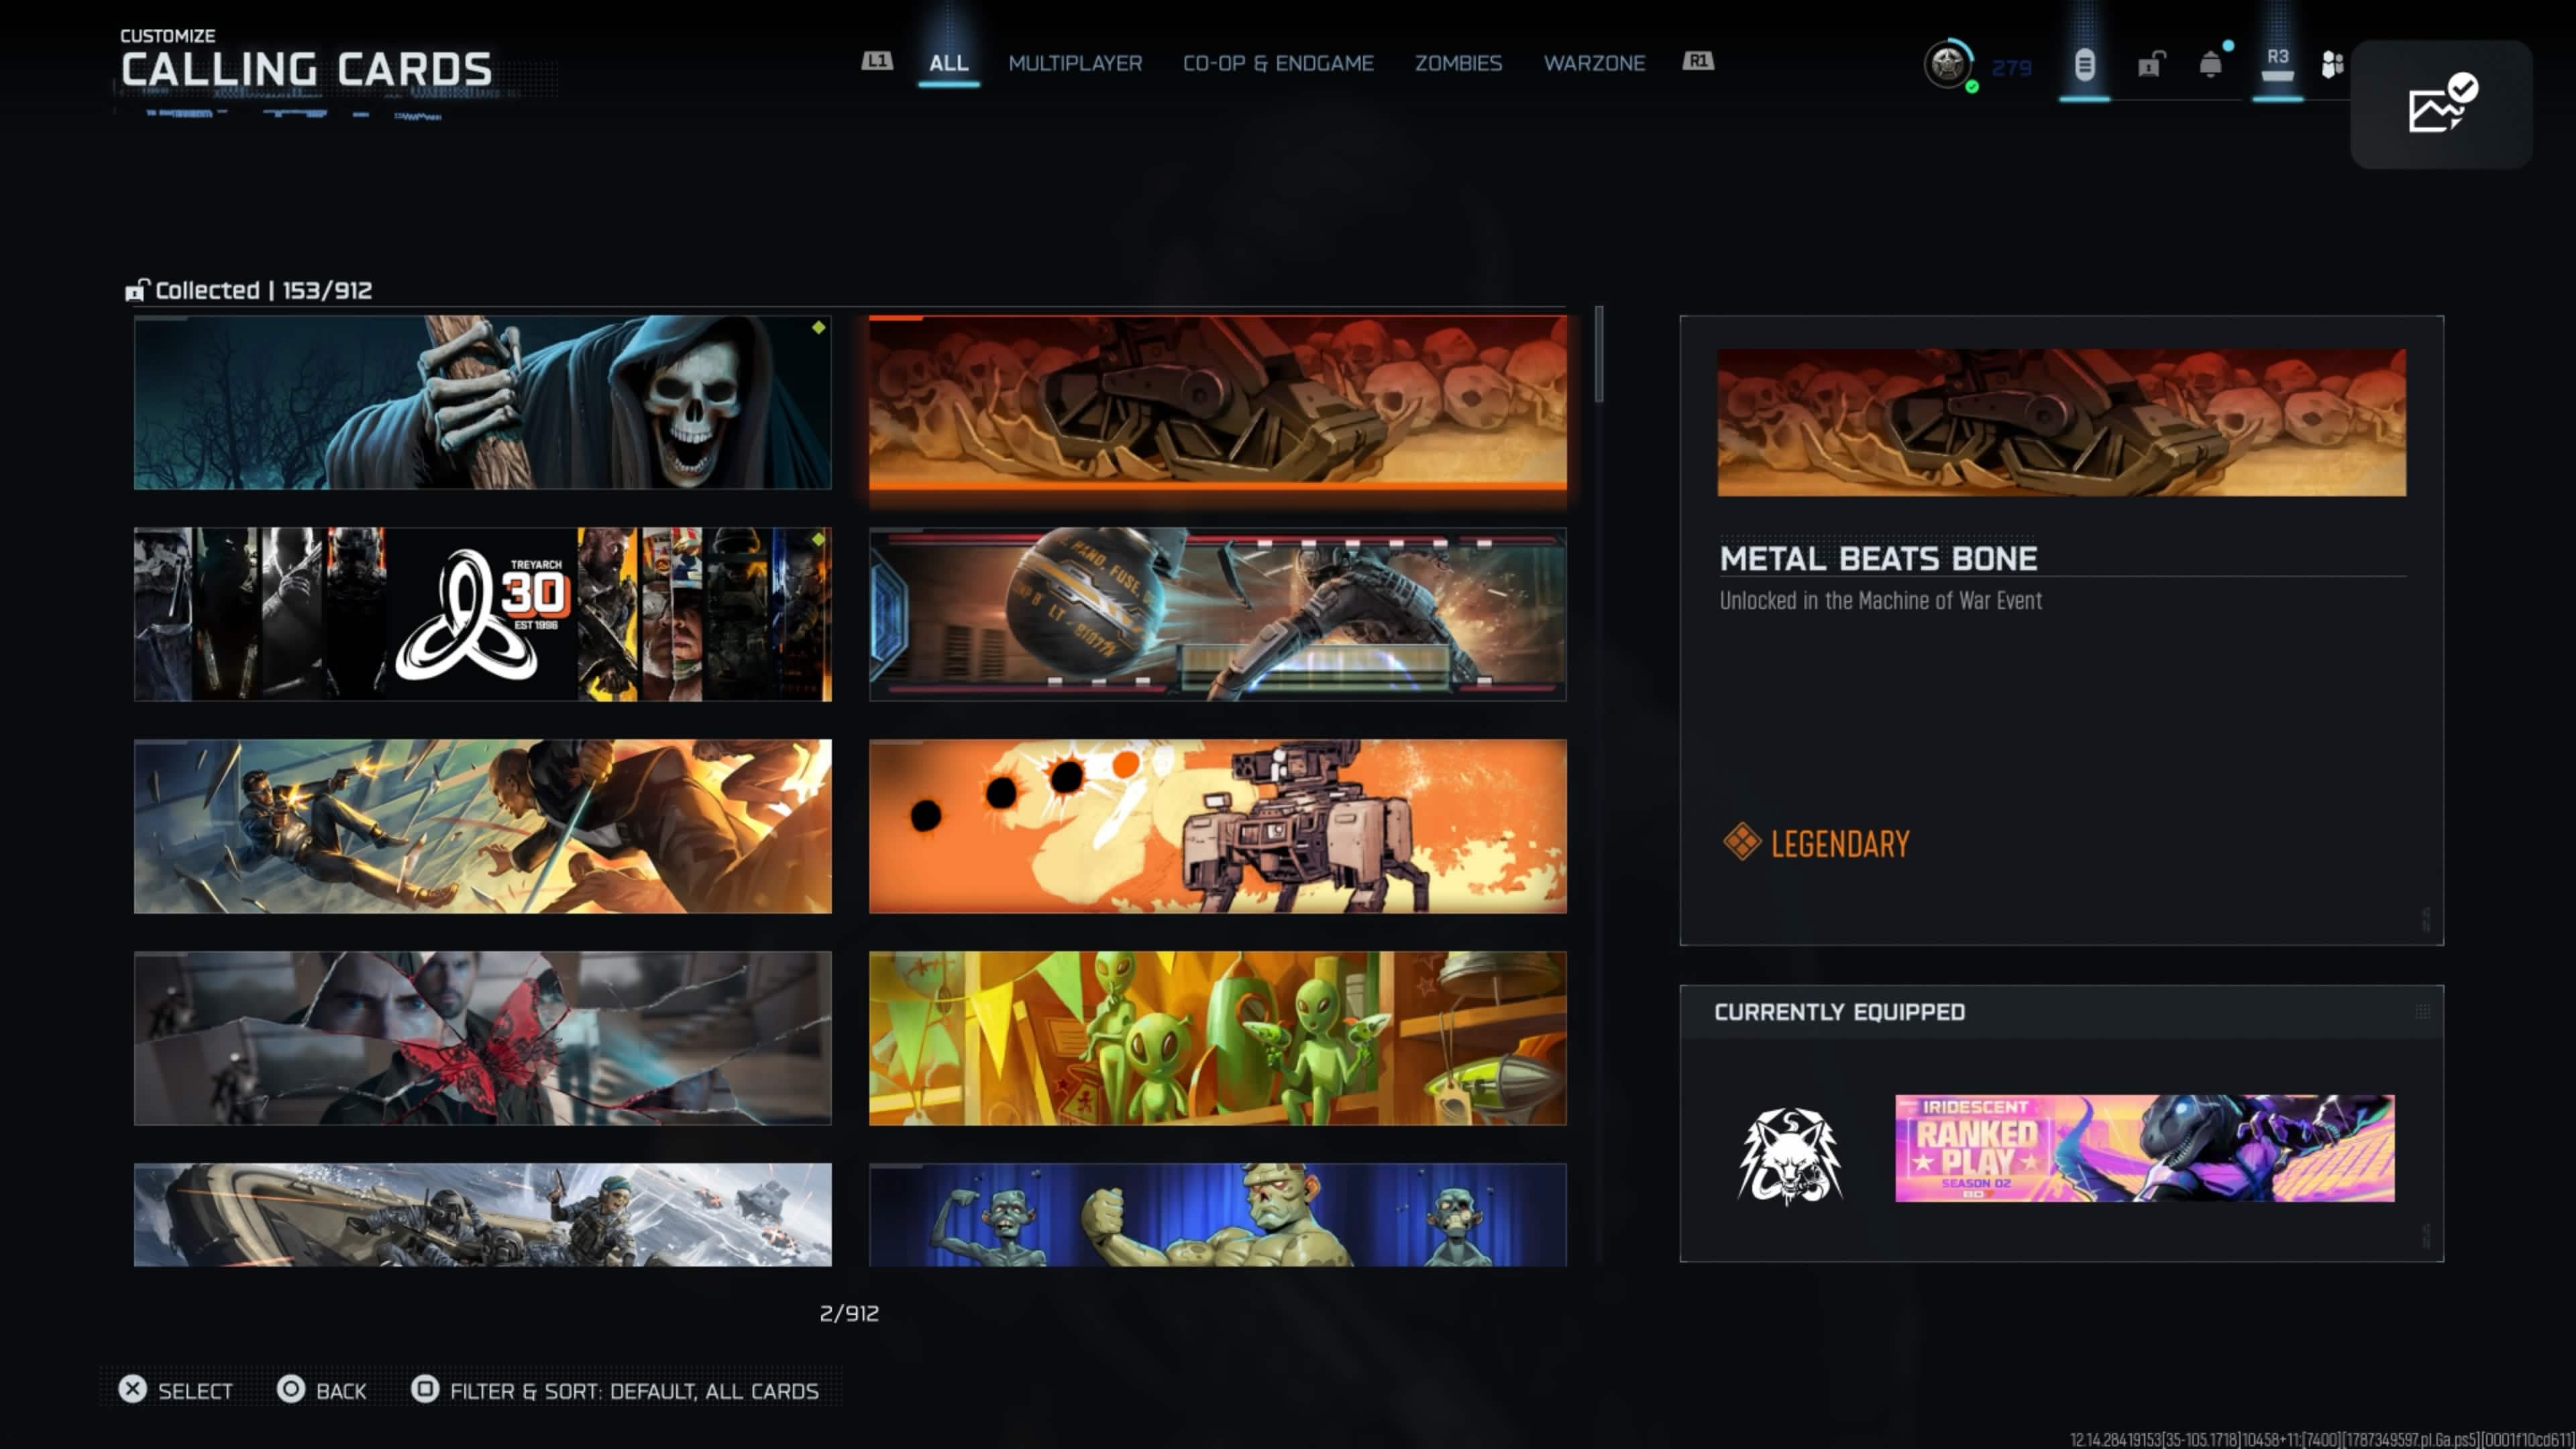Switch to the Multiplayer tab
This screenshot has width=2576, height=1449.
click(1075, 63)
